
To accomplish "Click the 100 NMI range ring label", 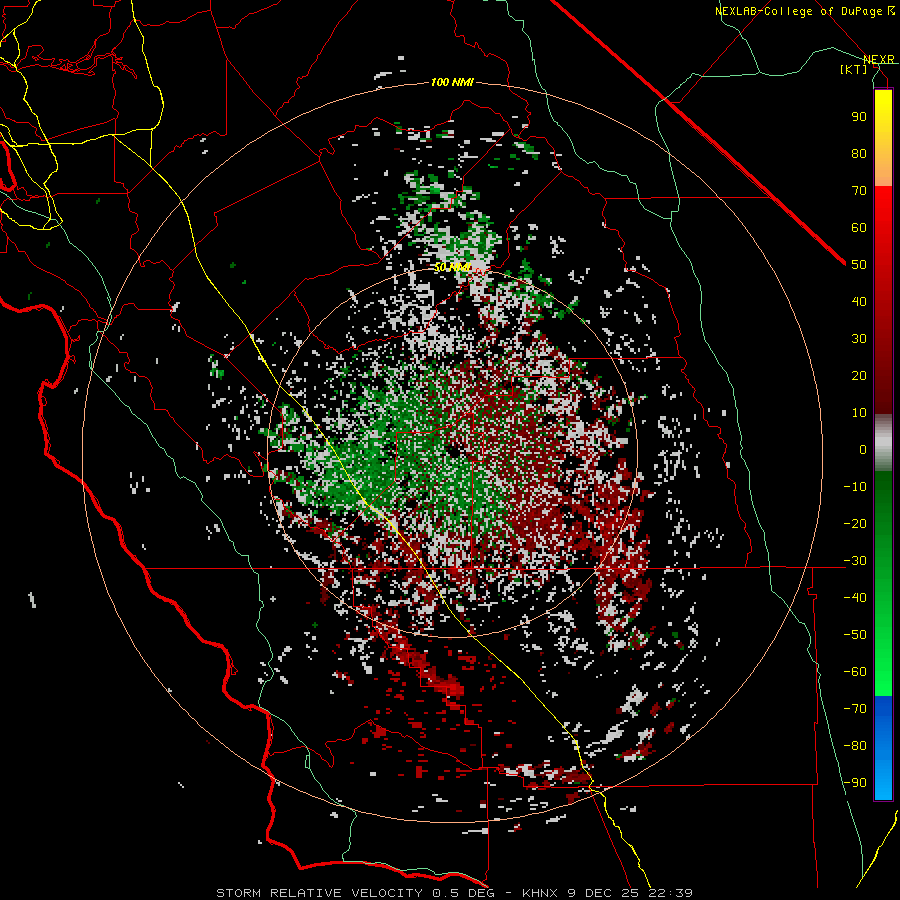I will pos(452,83).
